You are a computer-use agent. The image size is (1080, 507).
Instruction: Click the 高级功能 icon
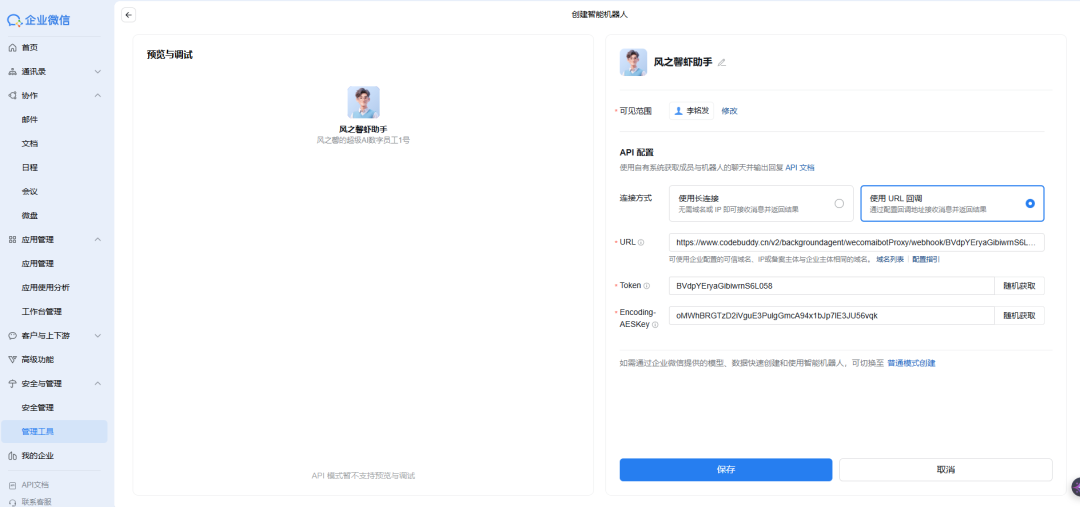[12, 360]
